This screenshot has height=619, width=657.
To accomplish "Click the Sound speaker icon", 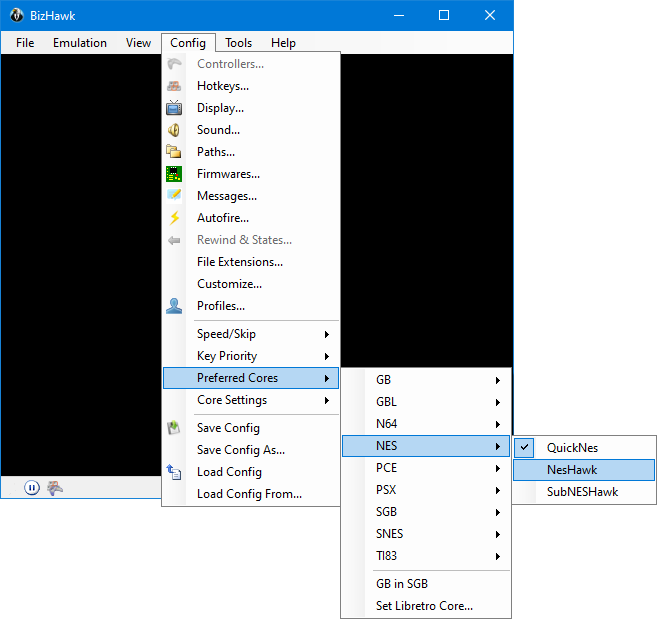I will coord(174,130).
